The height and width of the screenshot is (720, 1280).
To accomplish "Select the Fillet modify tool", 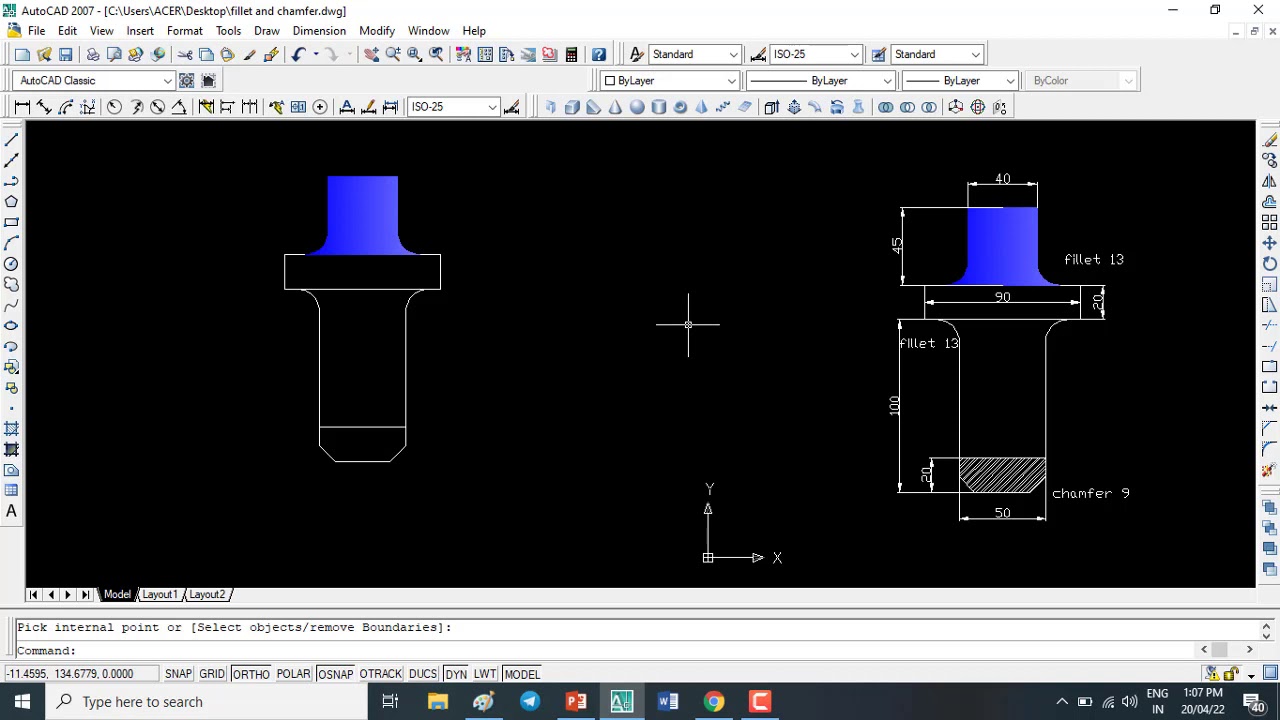I will [1269, 449].
